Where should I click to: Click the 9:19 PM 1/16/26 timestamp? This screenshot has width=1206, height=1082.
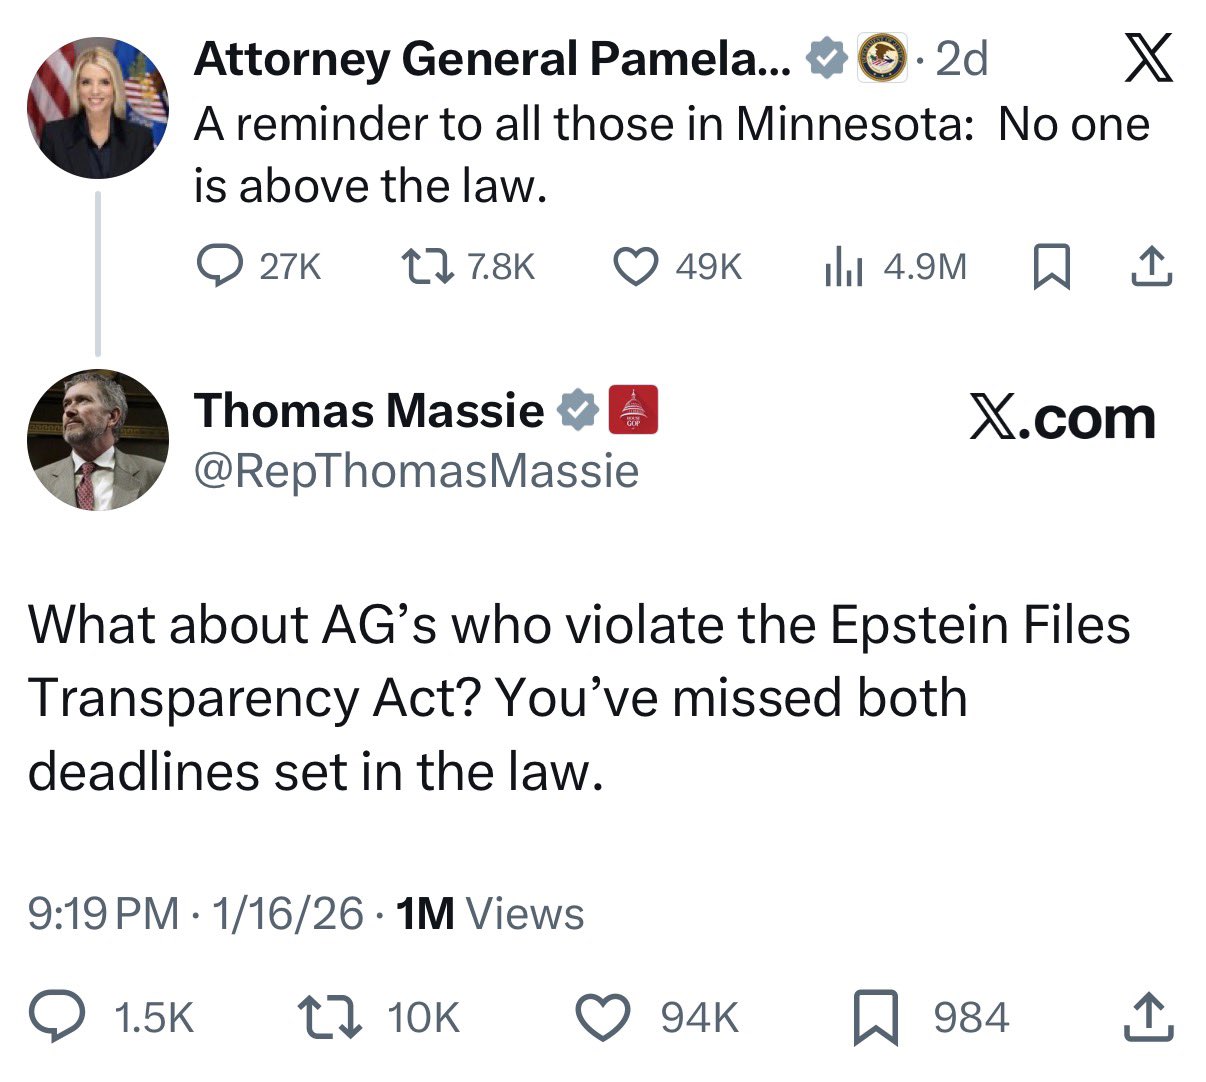pyautogui.click(x=195, y=914)
